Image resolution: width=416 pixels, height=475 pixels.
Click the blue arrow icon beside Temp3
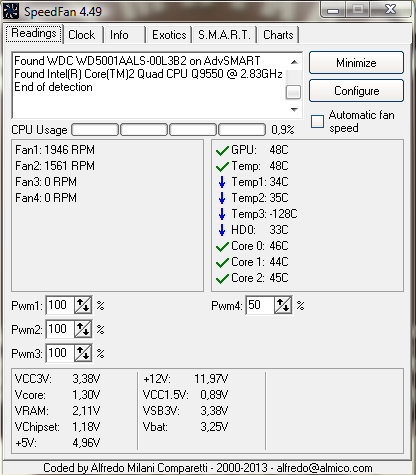(222, 214)
